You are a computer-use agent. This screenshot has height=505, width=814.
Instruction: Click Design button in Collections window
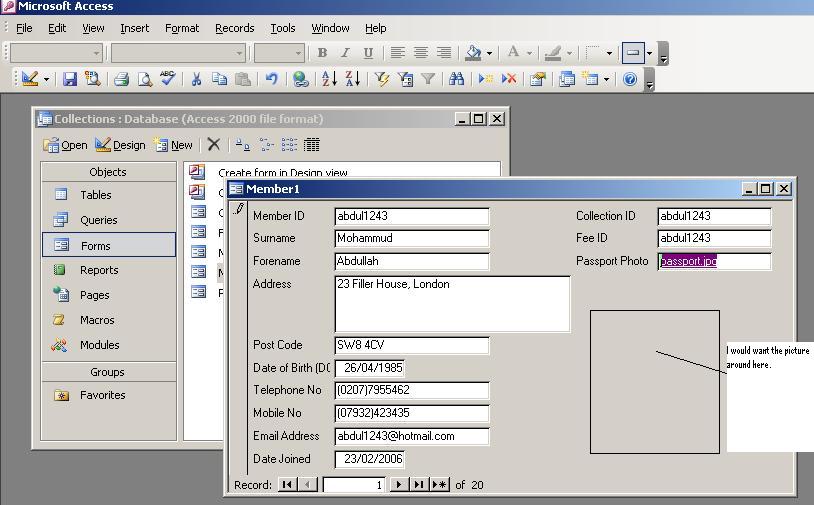pos(120,145)
